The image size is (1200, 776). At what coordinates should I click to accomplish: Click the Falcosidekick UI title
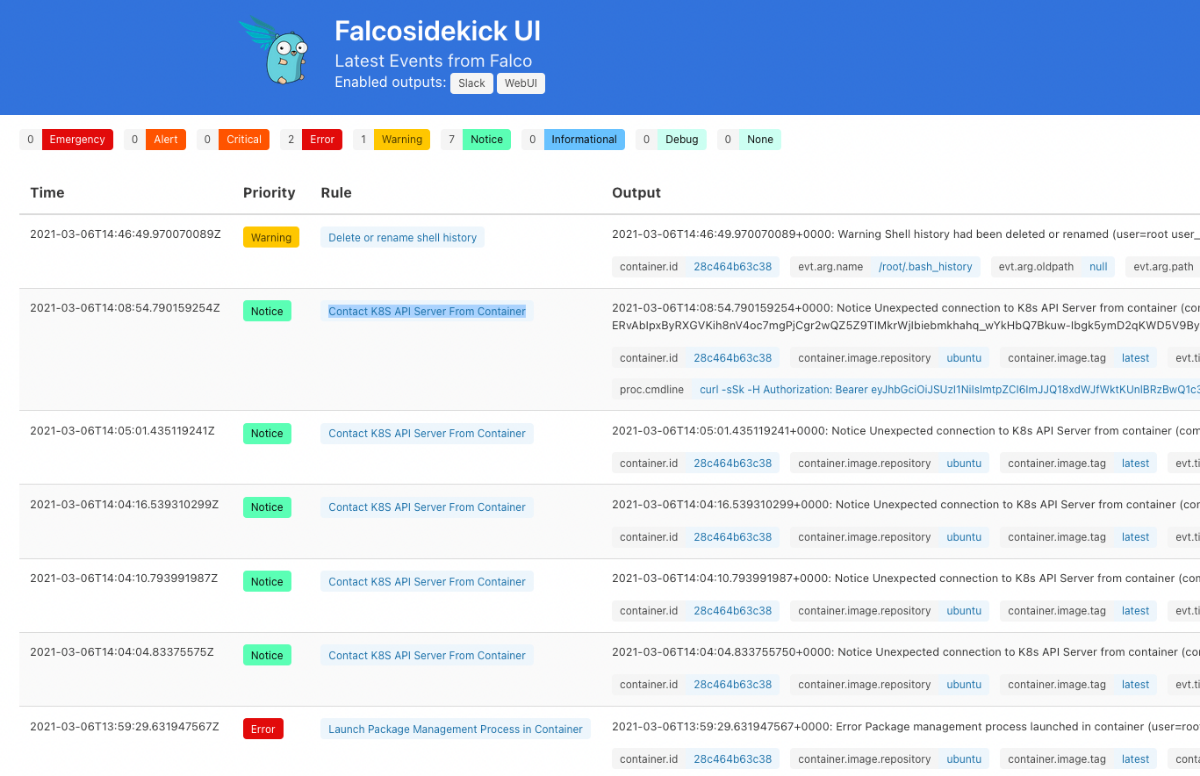click(x=437, y=31)
